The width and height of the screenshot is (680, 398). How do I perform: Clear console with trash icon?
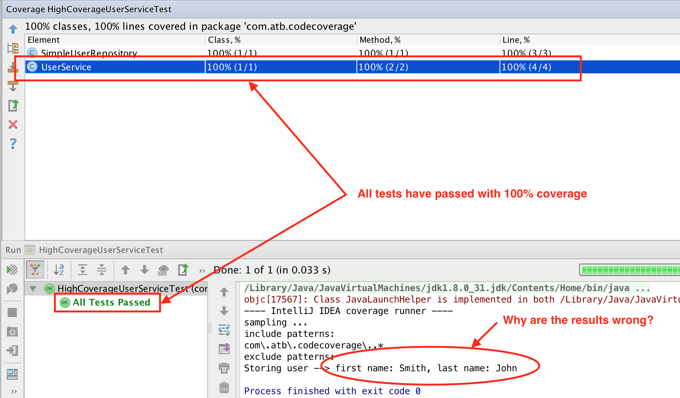click(x=224, y=387)
